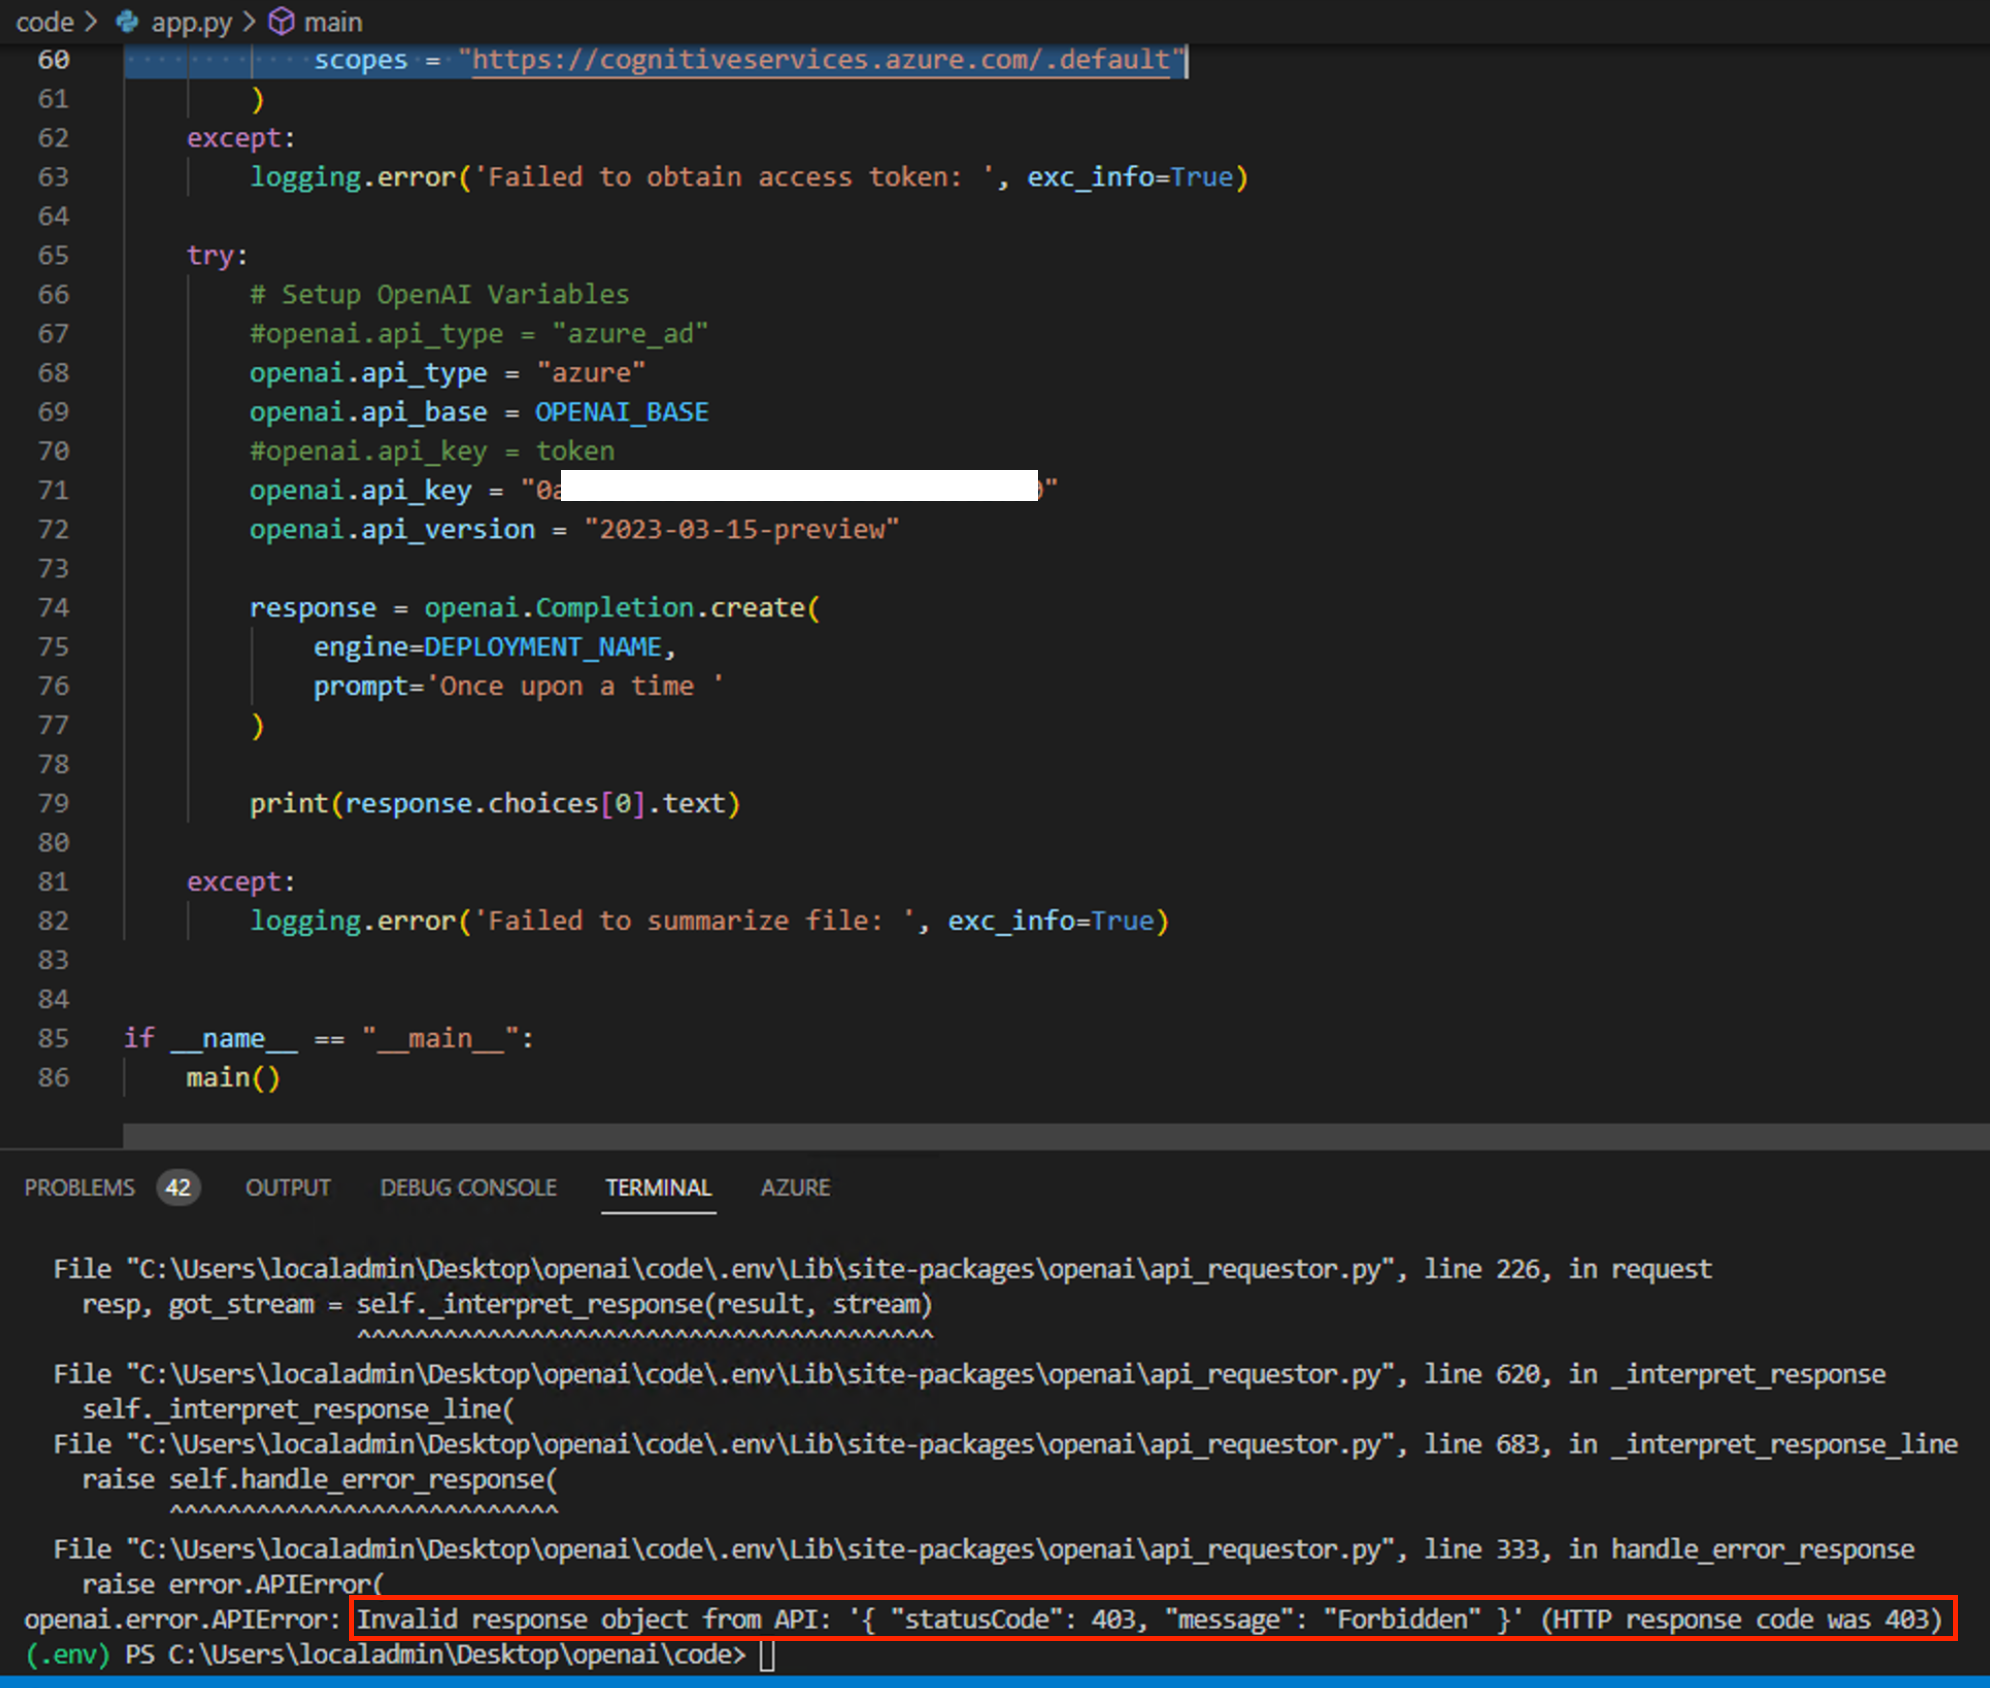The width and height of the screenshot is (1990, 1688).
Task: Click line number 85 in gutter
Action: coord(54,1038)
